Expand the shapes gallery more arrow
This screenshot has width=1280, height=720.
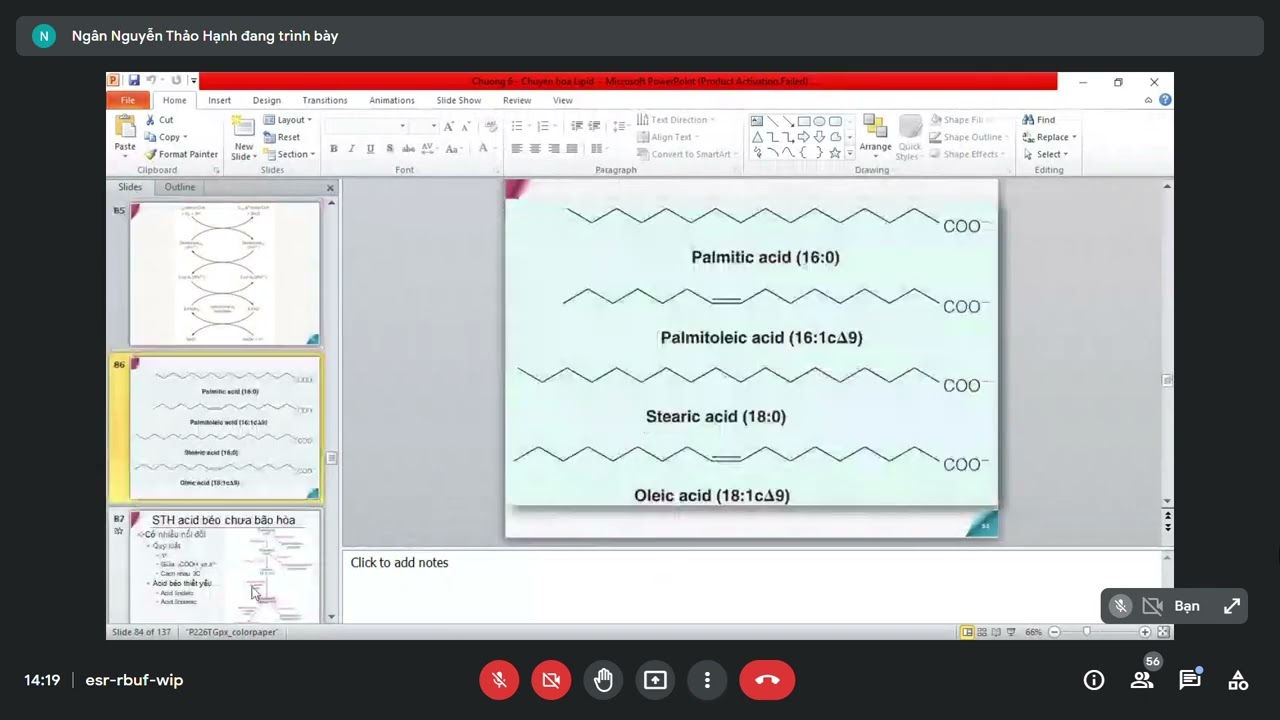point(850,154)
